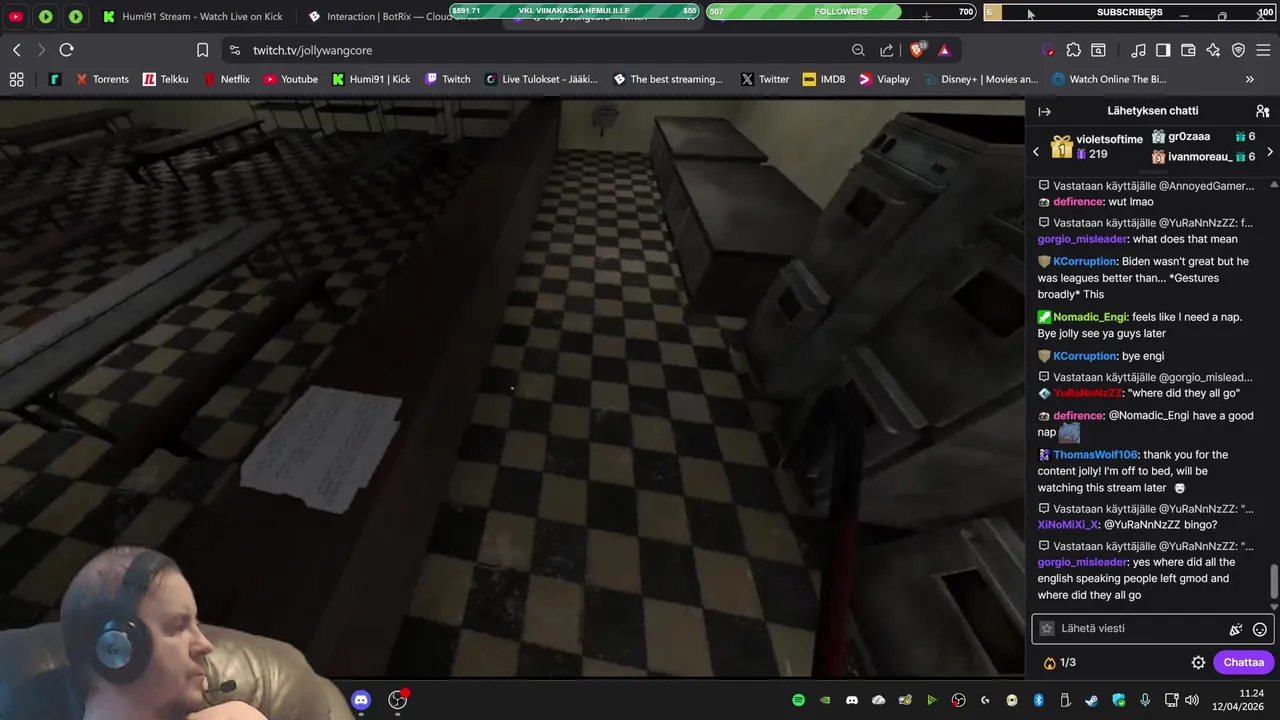1280x720 pixels.
Task: Click reply header to @gorgio_mislead
Action: [x=1145, y=378]
